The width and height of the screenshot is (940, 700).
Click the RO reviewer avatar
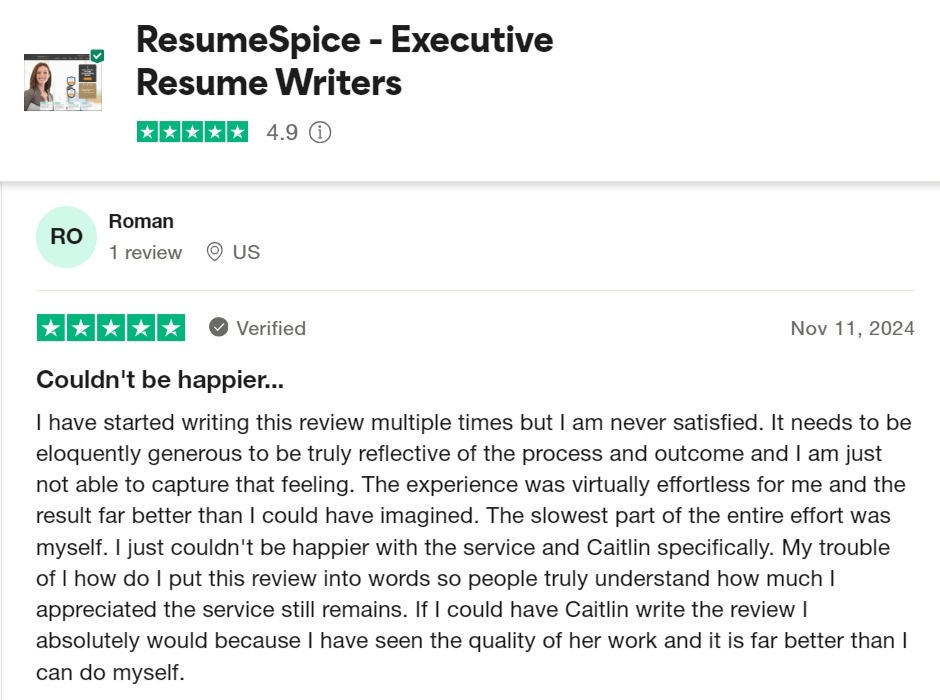[x=66, y=237]
